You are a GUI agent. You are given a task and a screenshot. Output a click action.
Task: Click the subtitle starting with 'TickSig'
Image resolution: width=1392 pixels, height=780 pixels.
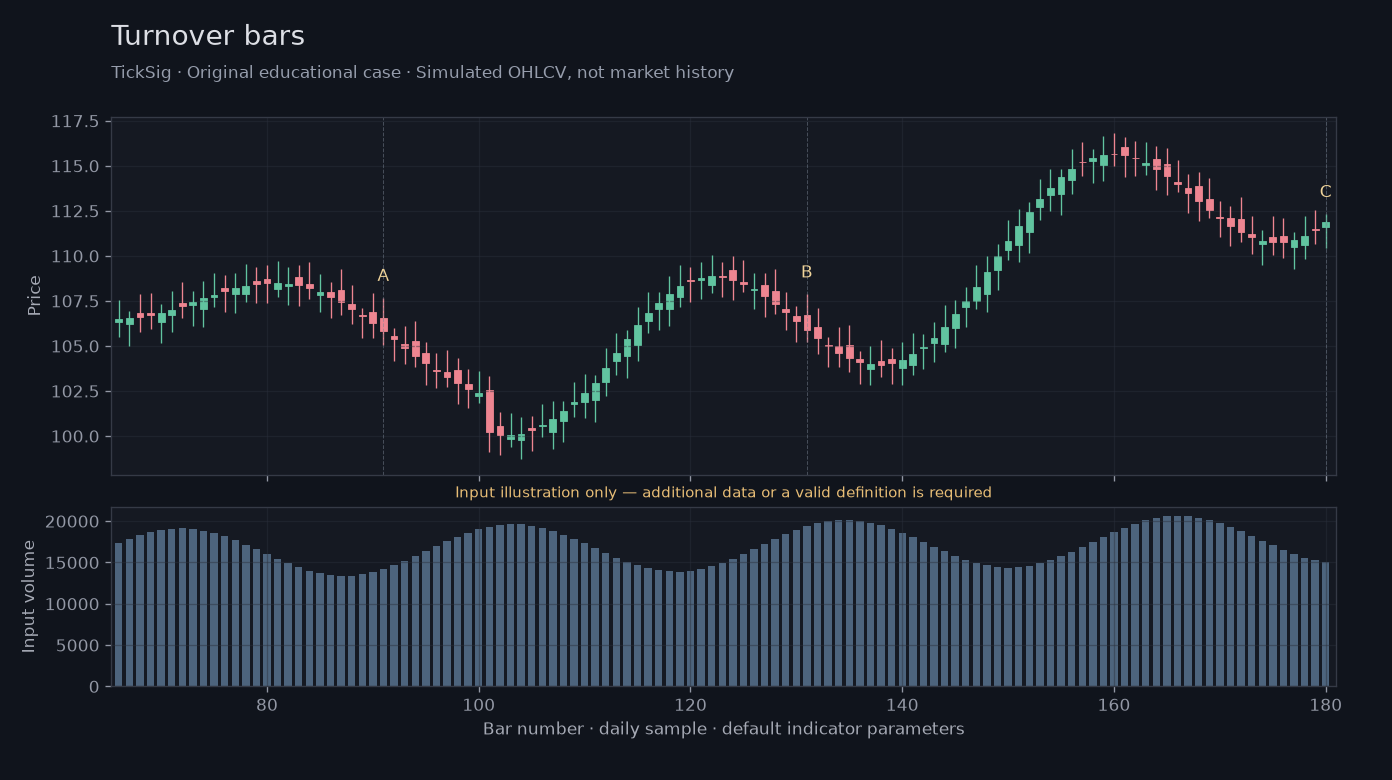click(423, 73)
